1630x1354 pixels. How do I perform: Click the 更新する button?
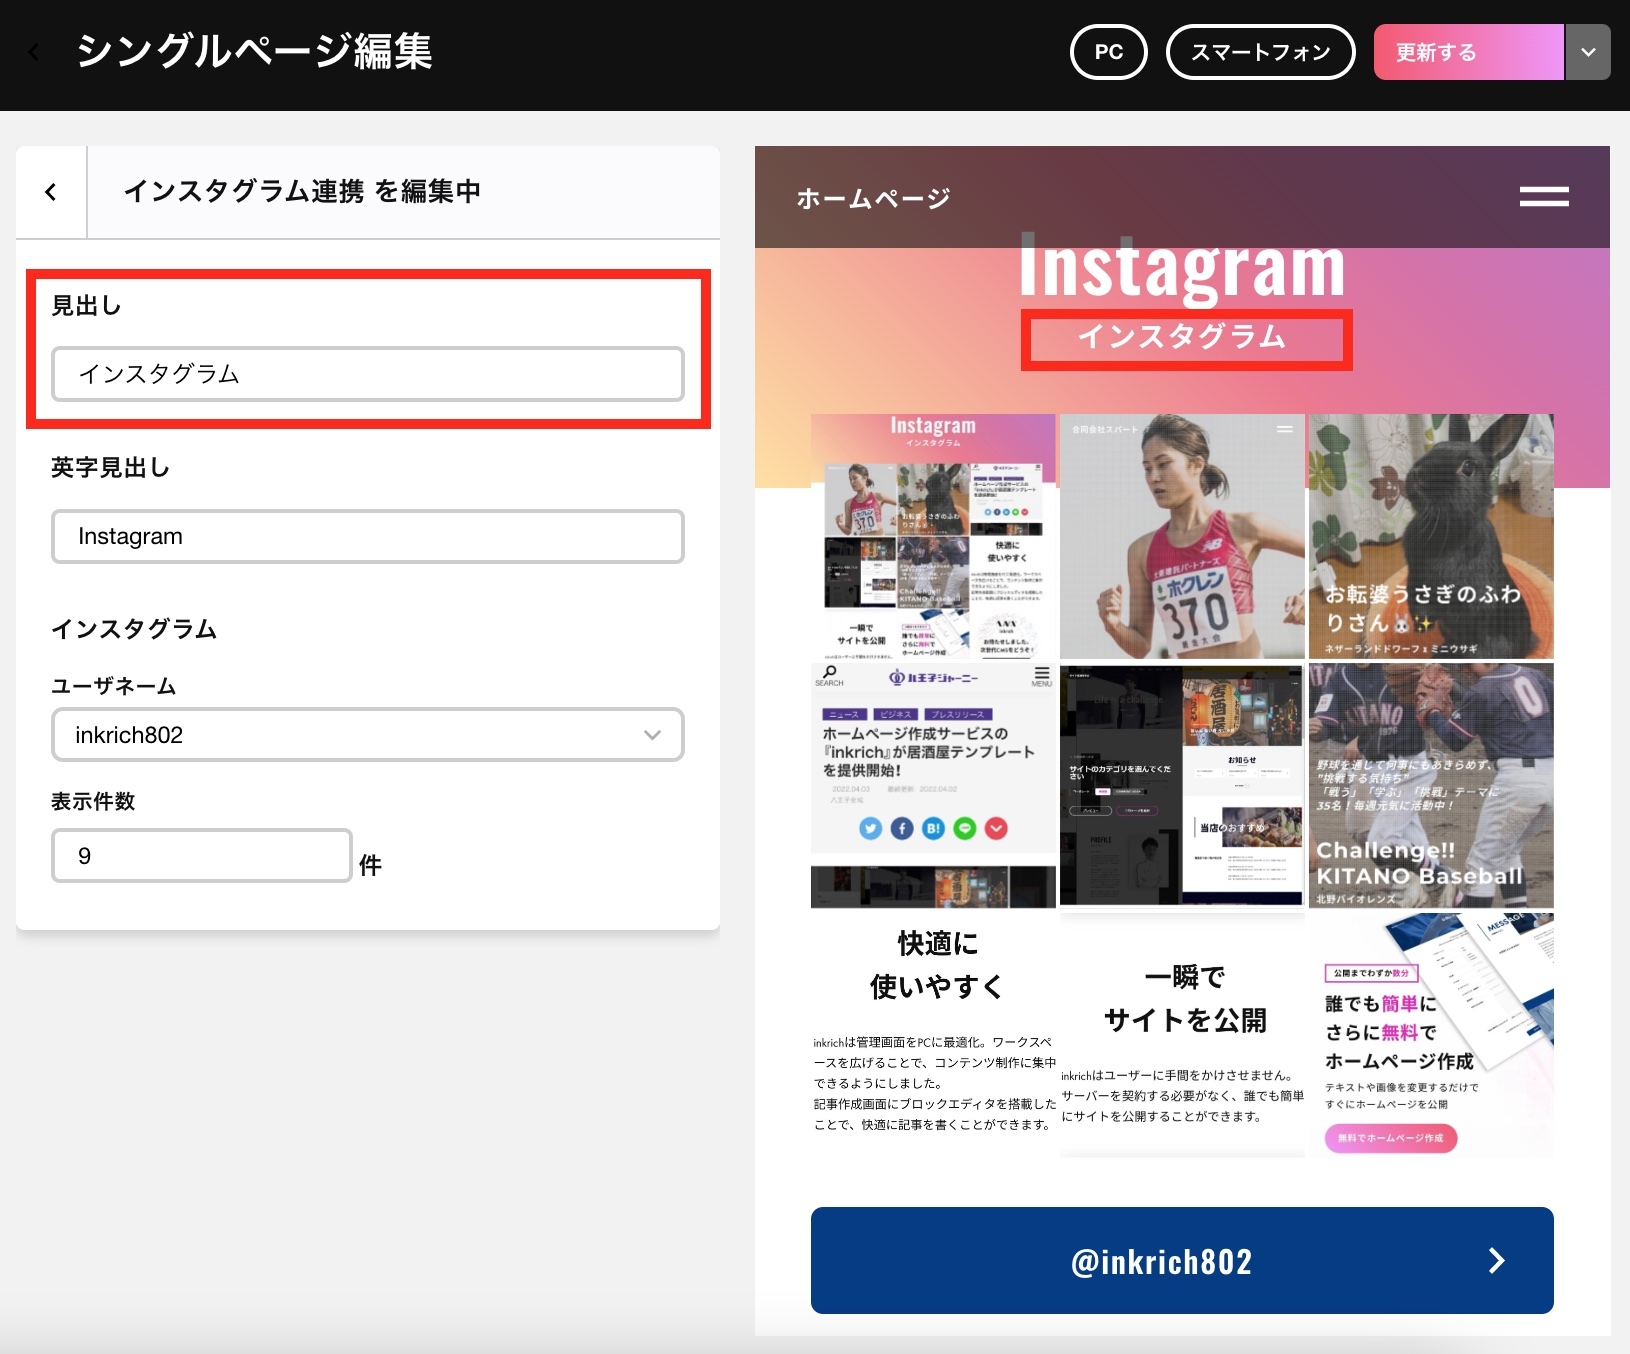click(1468, 52)
